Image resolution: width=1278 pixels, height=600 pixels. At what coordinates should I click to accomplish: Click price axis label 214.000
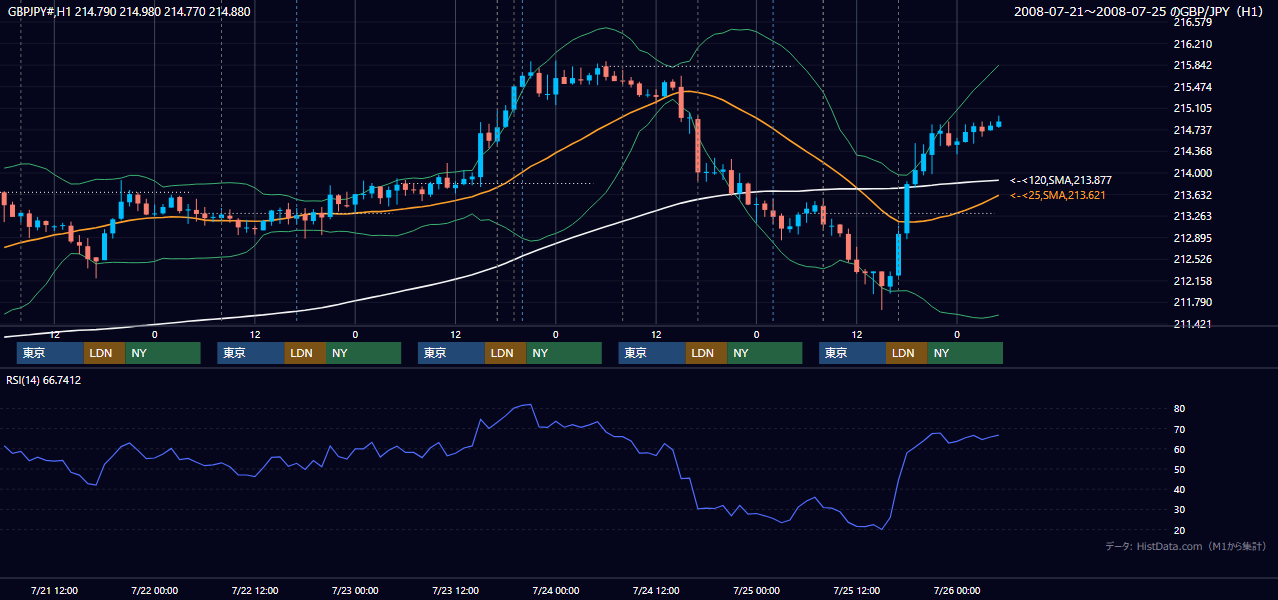pyautogui.click(x=1193, y=173)
